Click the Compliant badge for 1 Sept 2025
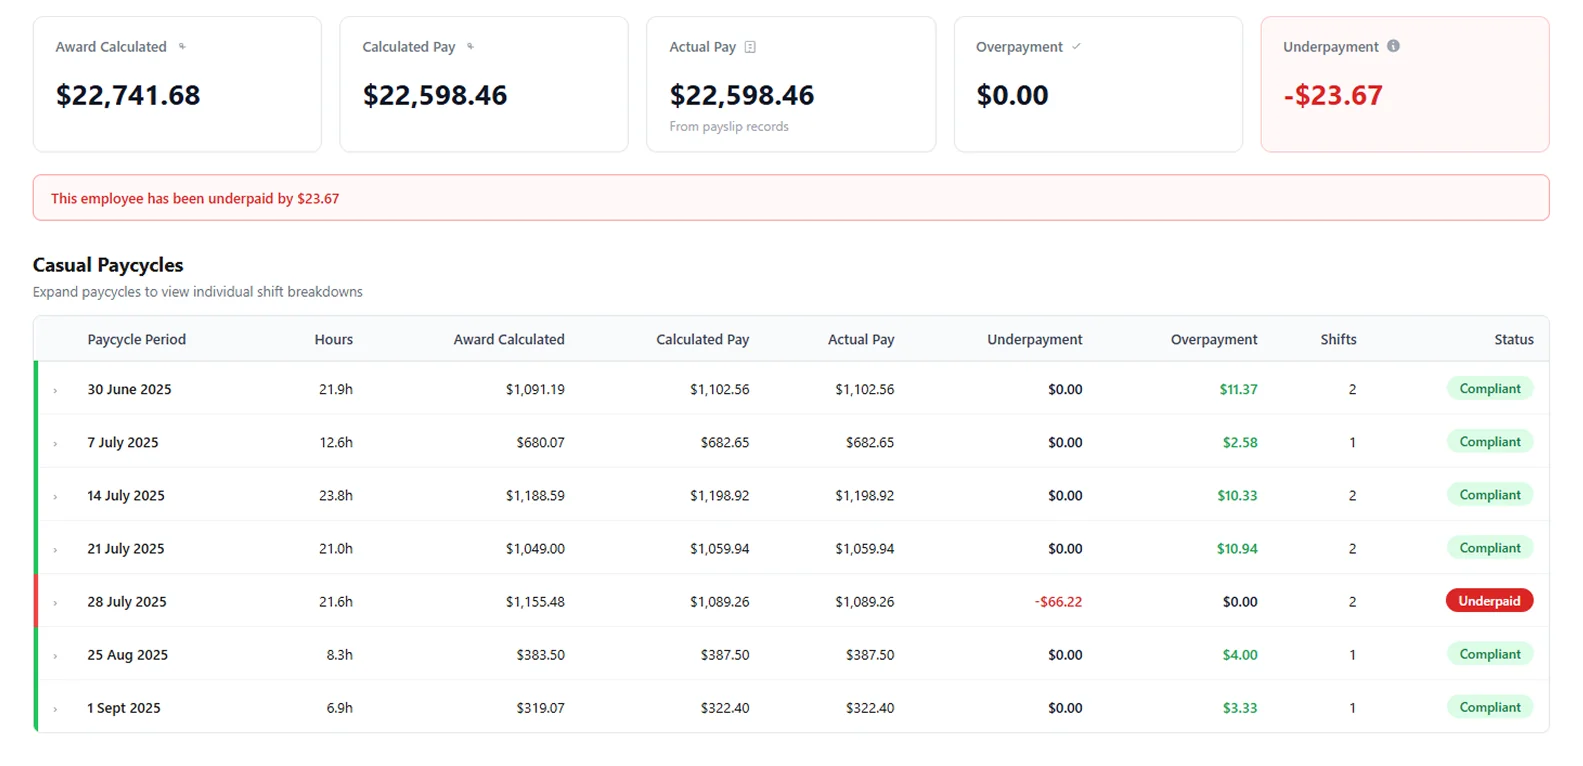This screenshot has width=1583, height=766. 1490,707
